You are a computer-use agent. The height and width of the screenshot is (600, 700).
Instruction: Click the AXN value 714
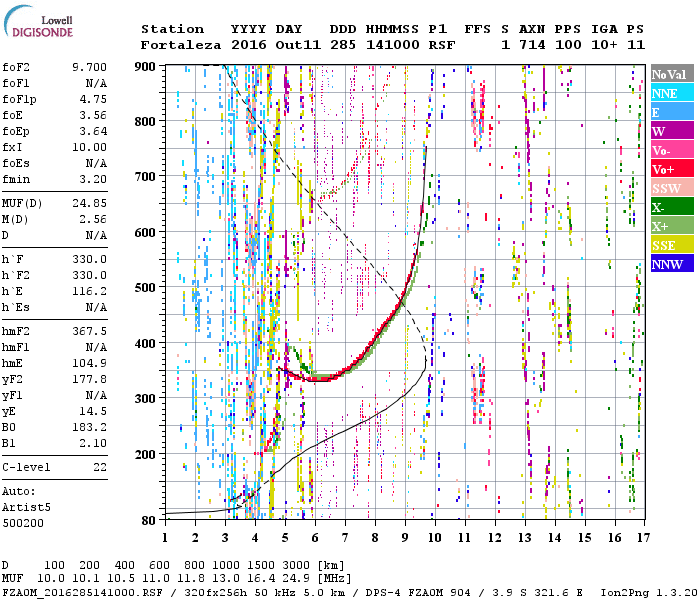click(532, 45)
